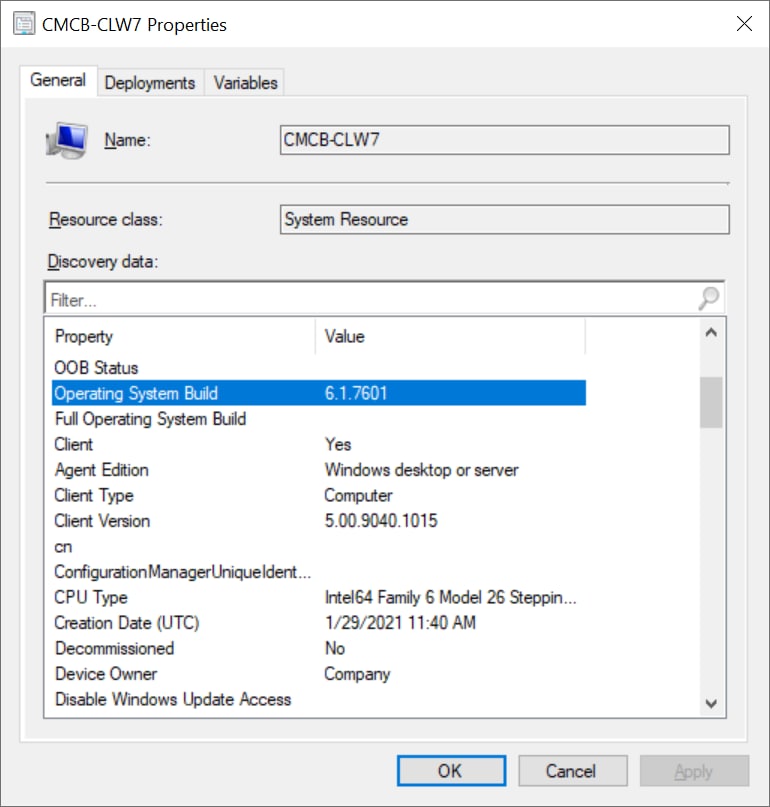Click the Computer value for Client Type
This screenshot has height=807, width=770.
point(358,496)
